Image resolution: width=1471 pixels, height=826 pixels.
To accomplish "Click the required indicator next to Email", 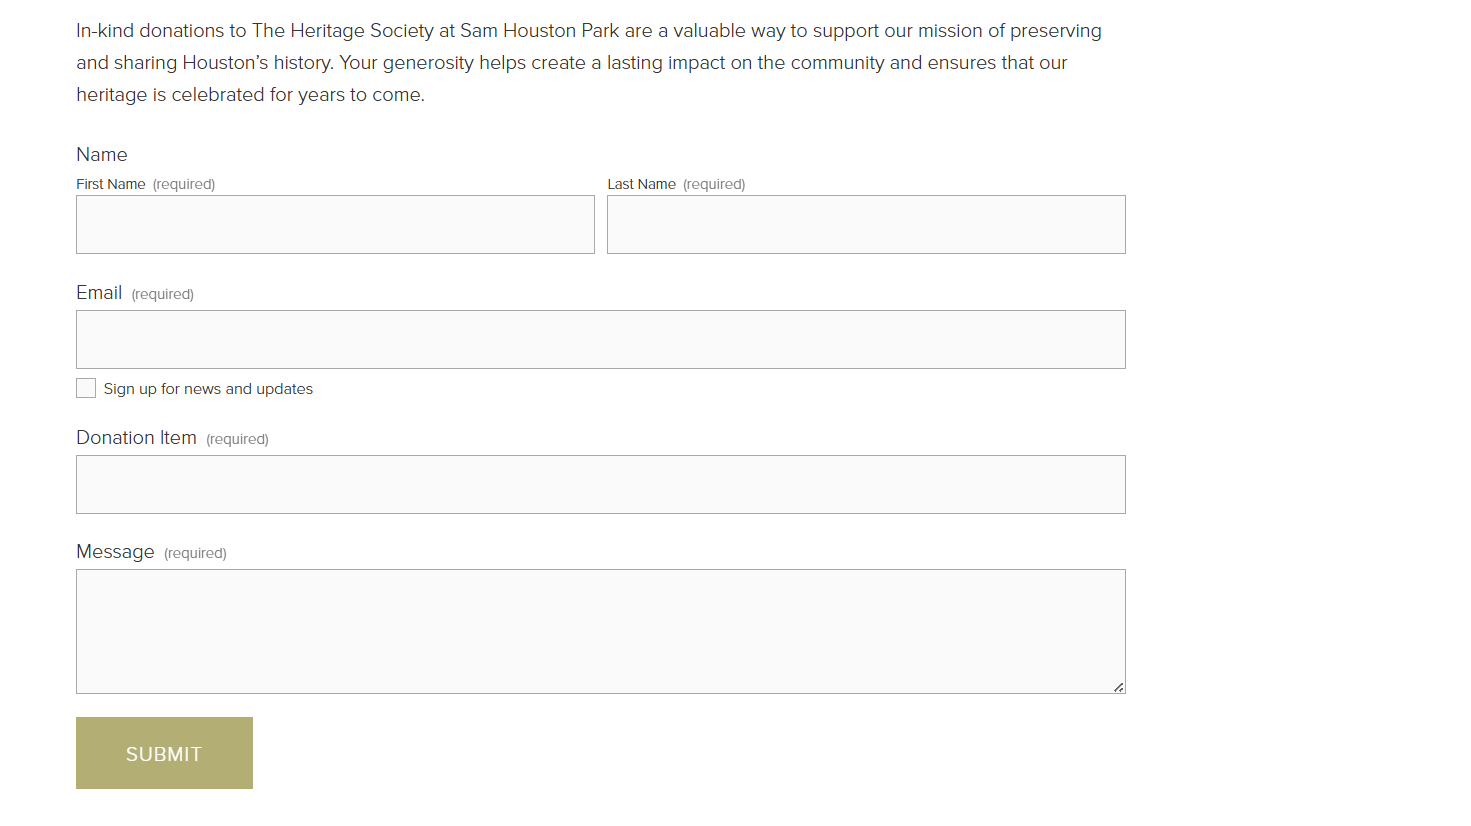I will (162, 294).
